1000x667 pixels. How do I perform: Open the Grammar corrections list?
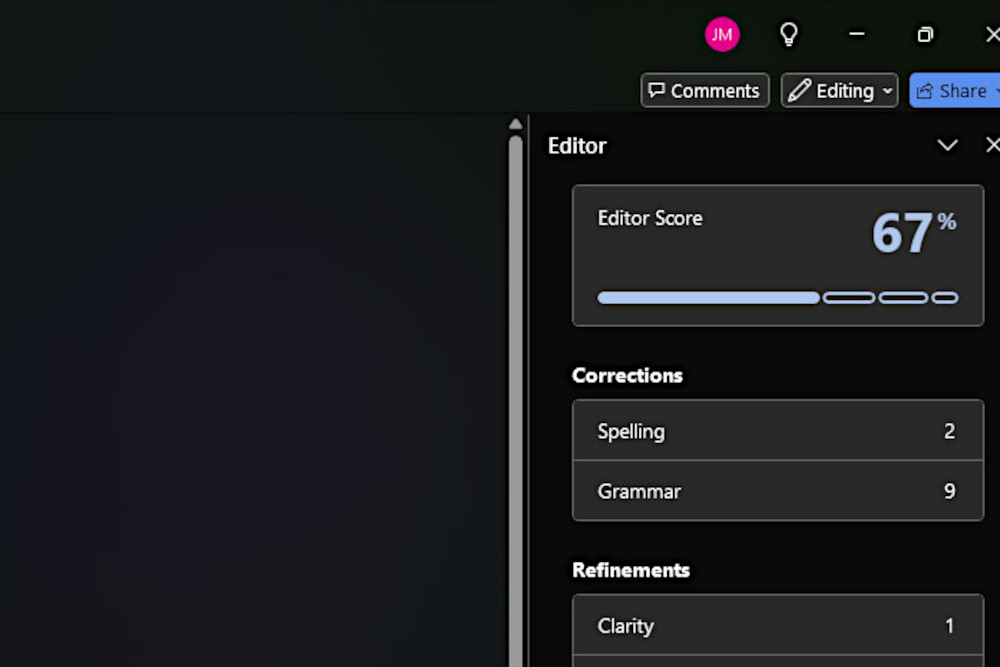(778, 491)
